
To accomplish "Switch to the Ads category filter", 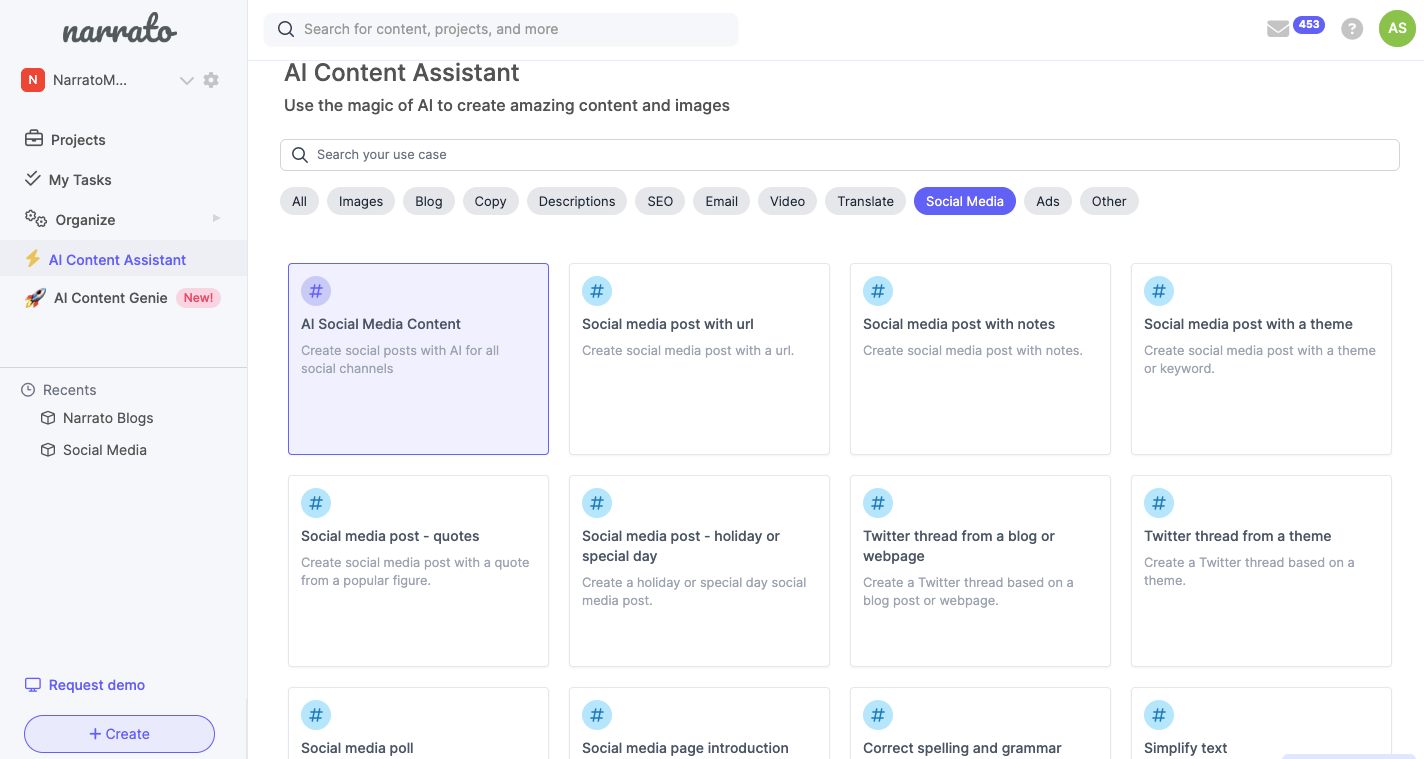I will tap(1047, 201).
